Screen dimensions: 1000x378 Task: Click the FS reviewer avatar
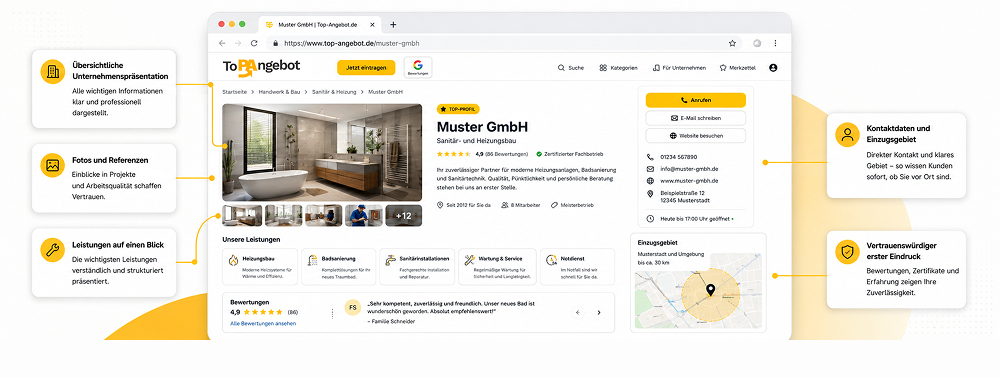click(353, 307)
